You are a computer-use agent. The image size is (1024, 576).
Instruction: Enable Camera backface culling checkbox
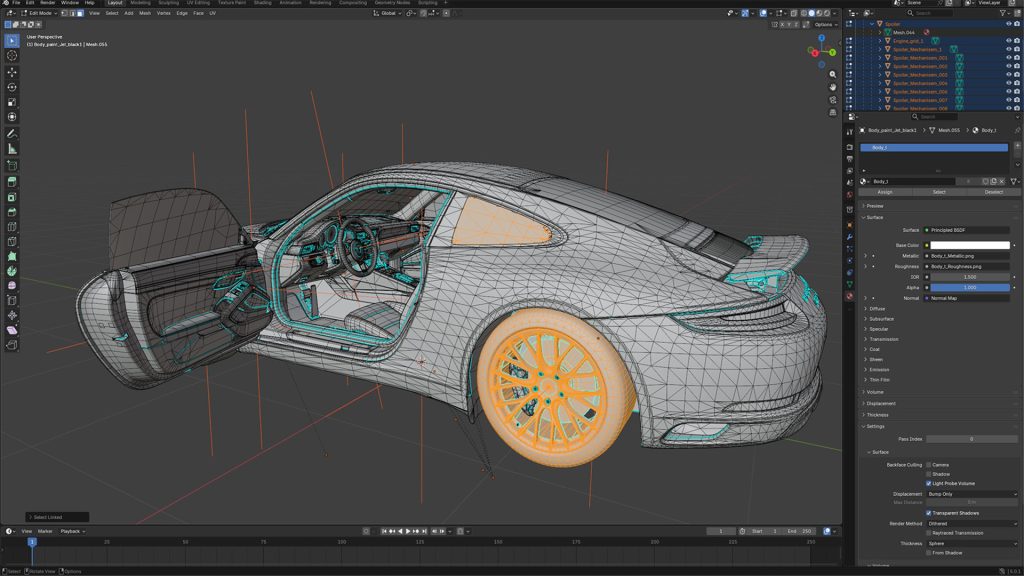tap(929, 465)
